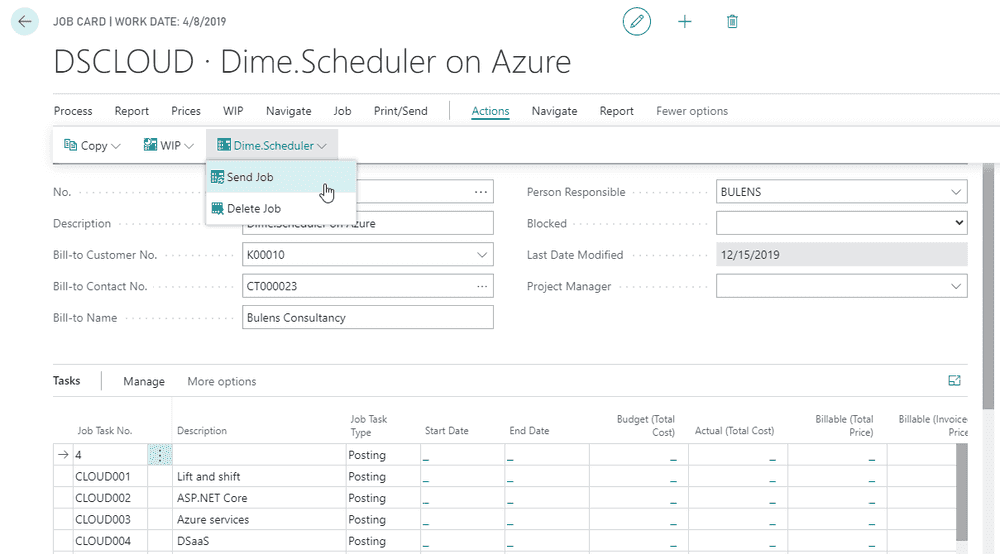Viewport: 1000px width, 554px height.
Task: Click Delete Job in dropdown menu
Action: click(x=281, y=208)
